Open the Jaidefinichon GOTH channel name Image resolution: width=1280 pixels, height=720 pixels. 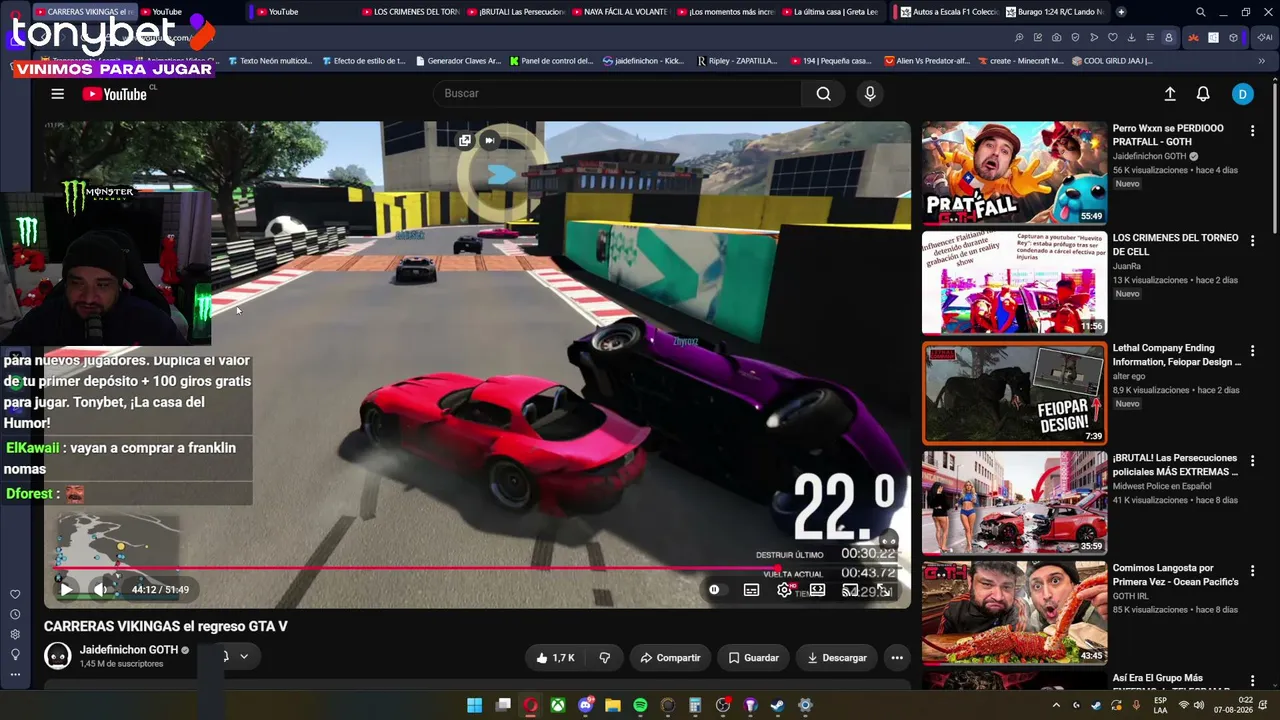click(x=129, y=650)
